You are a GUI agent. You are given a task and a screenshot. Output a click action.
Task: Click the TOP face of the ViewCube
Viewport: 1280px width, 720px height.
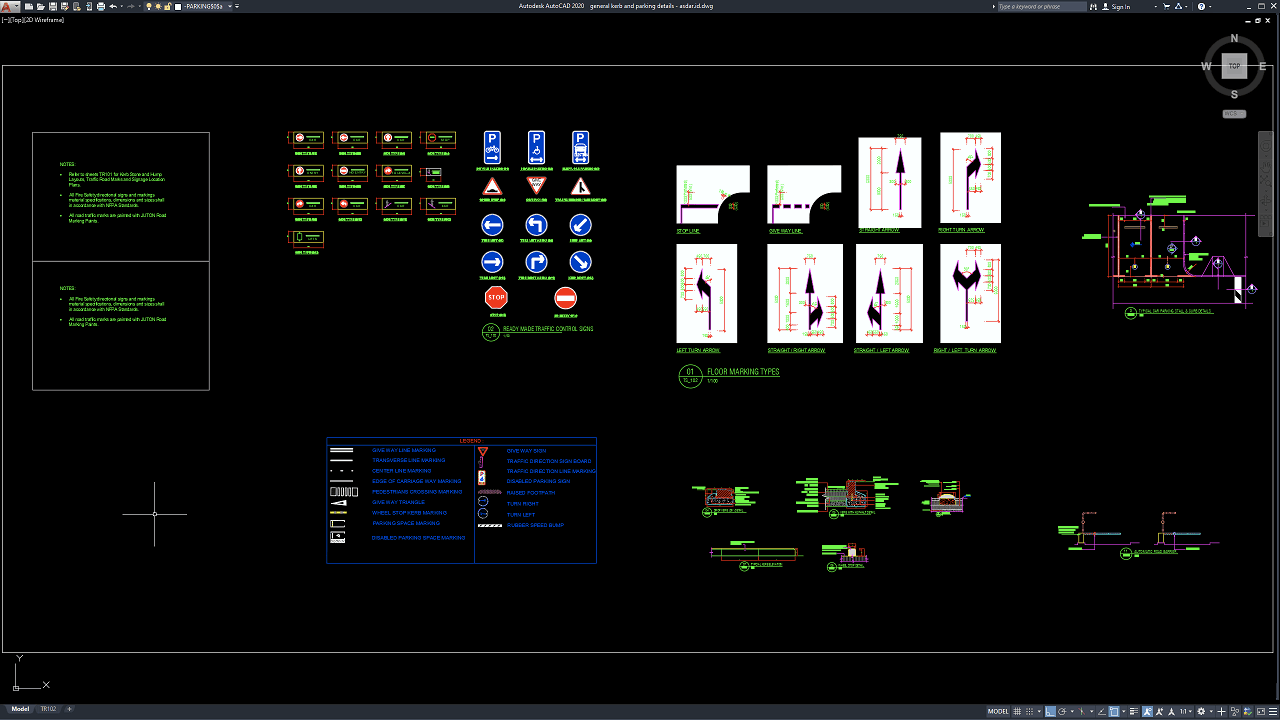(1234, 67)
